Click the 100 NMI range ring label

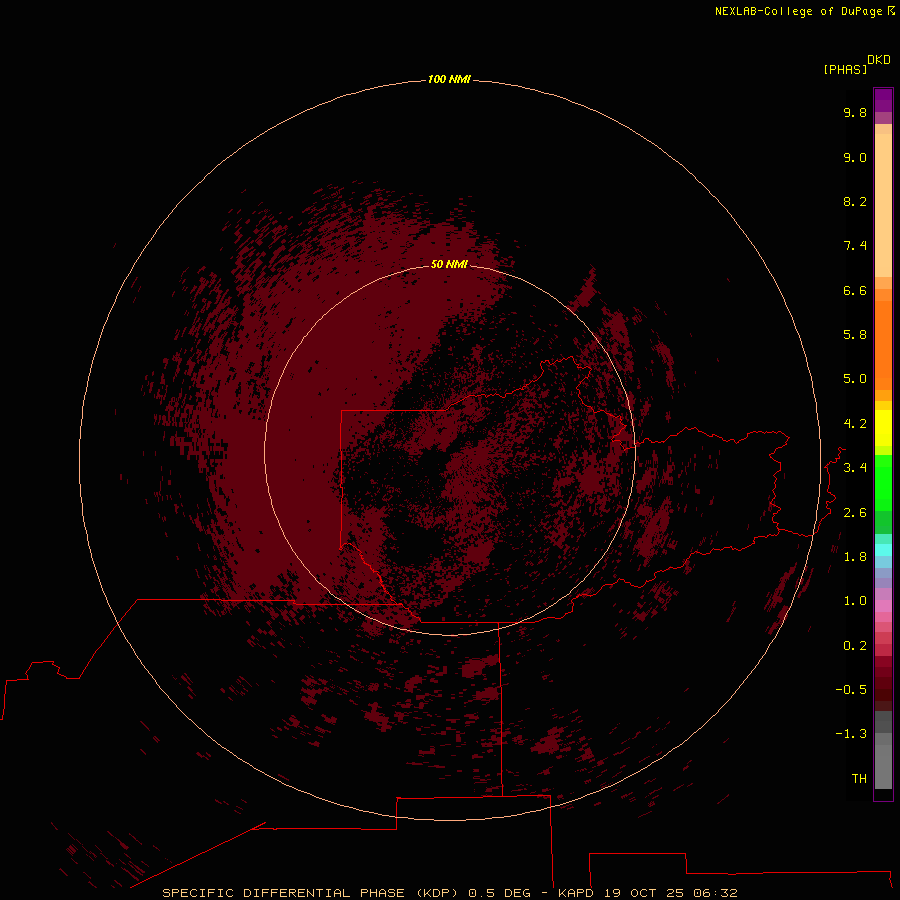pos(449,79)
